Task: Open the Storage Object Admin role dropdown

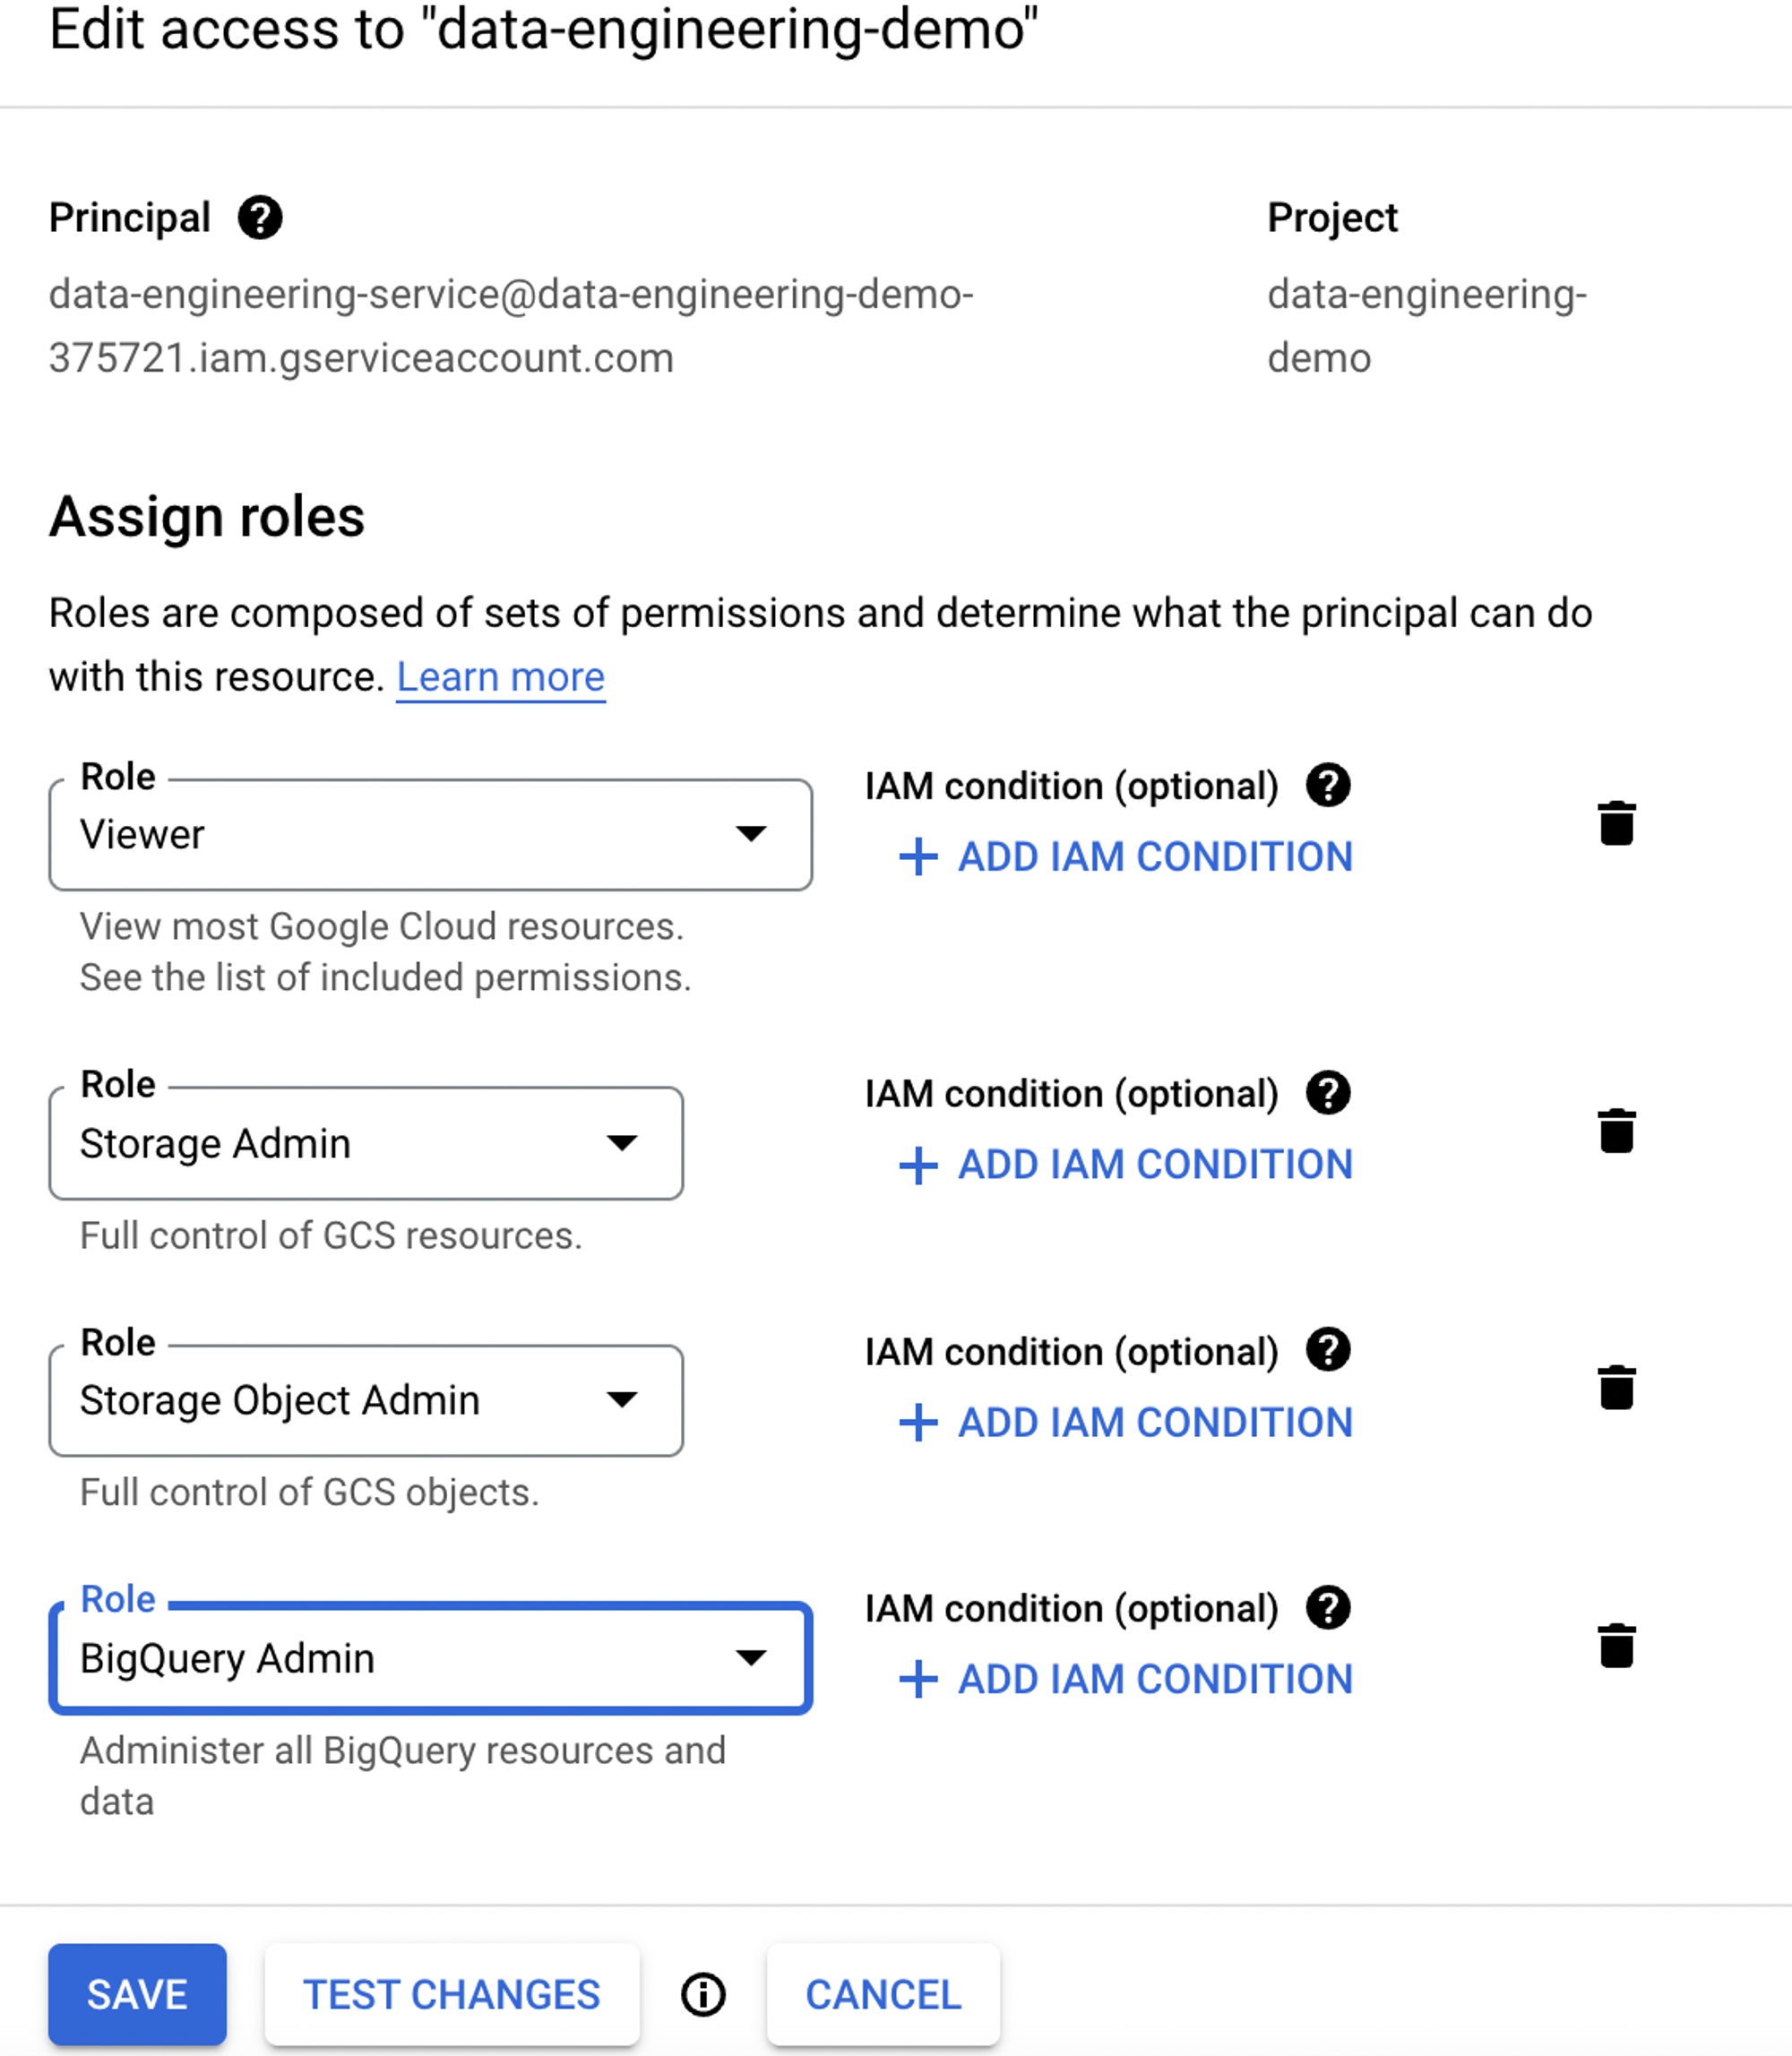Action: click(366, 1400)
